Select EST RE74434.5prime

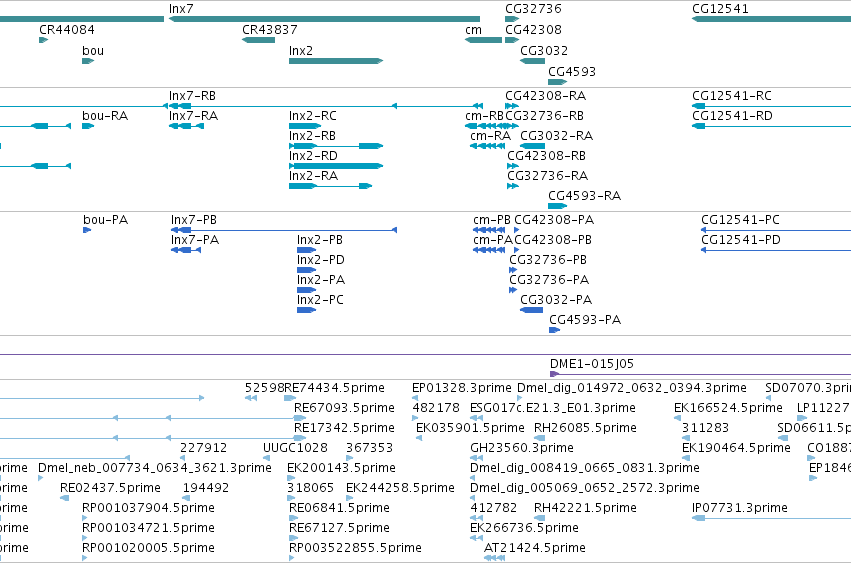pyautogui.click(x=334, y=388)
